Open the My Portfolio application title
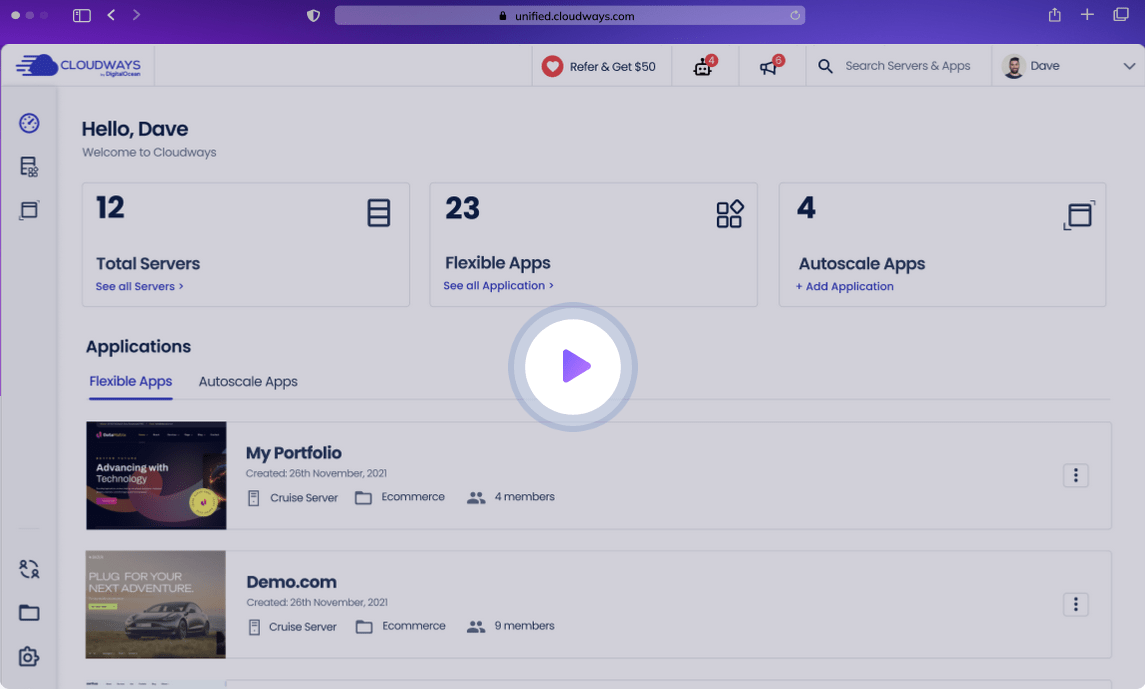 (x=294, y=453)
